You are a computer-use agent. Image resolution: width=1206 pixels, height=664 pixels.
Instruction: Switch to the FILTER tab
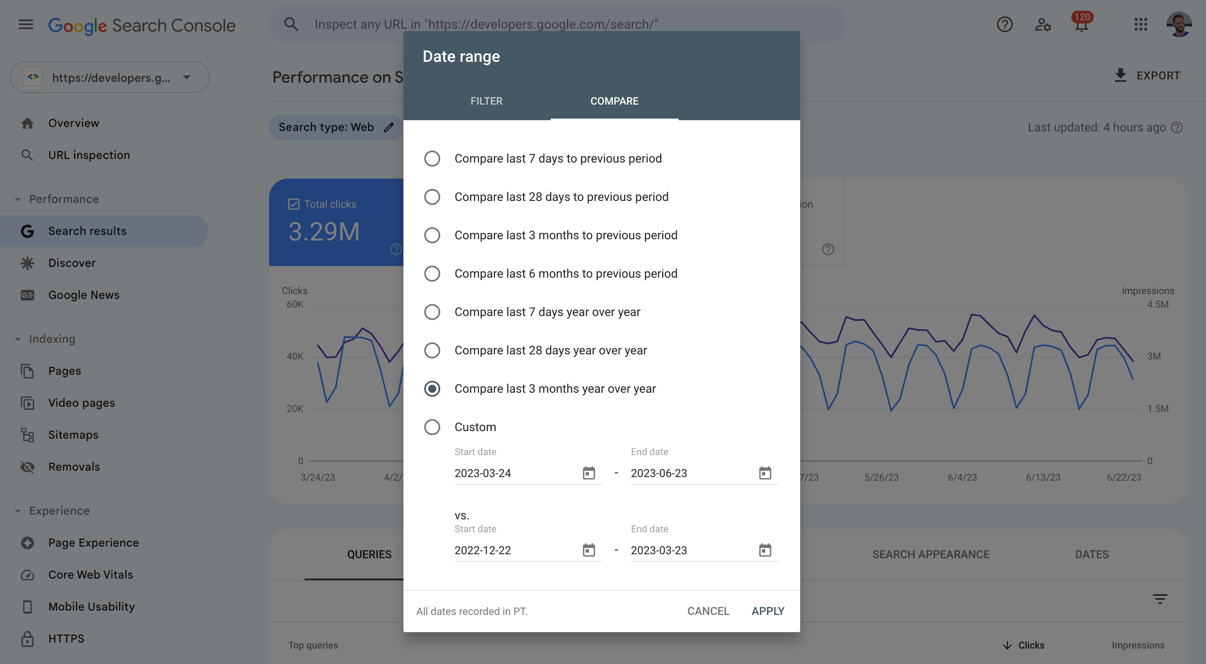486,100
